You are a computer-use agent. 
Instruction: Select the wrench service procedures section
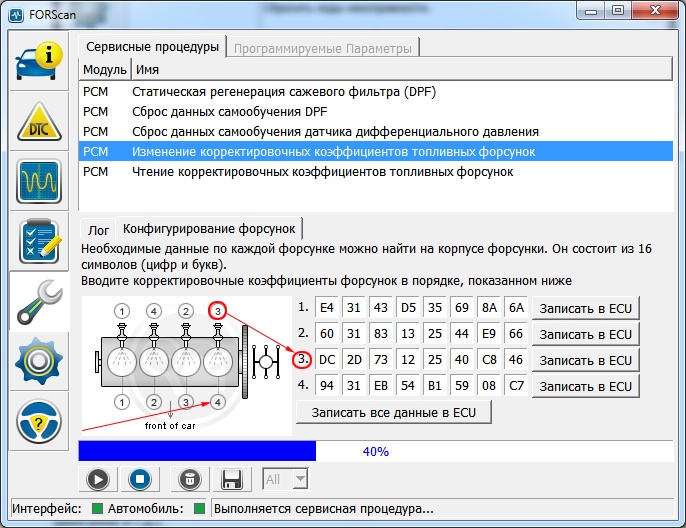click(39, 301)
